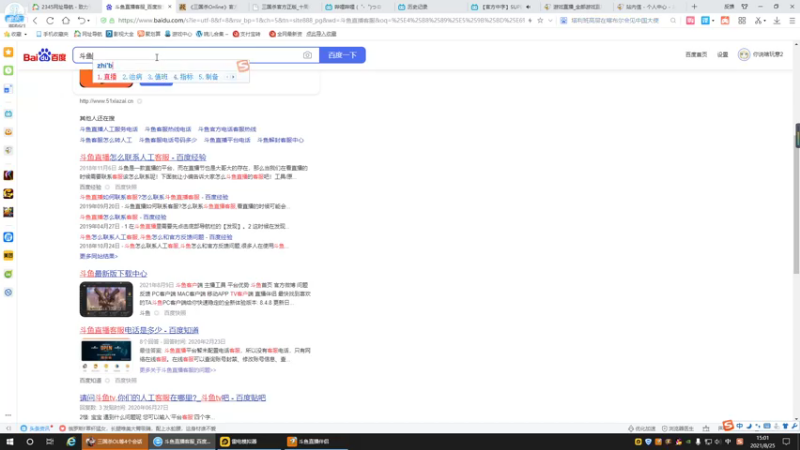Click the user avatar at top right

(744, 55)
